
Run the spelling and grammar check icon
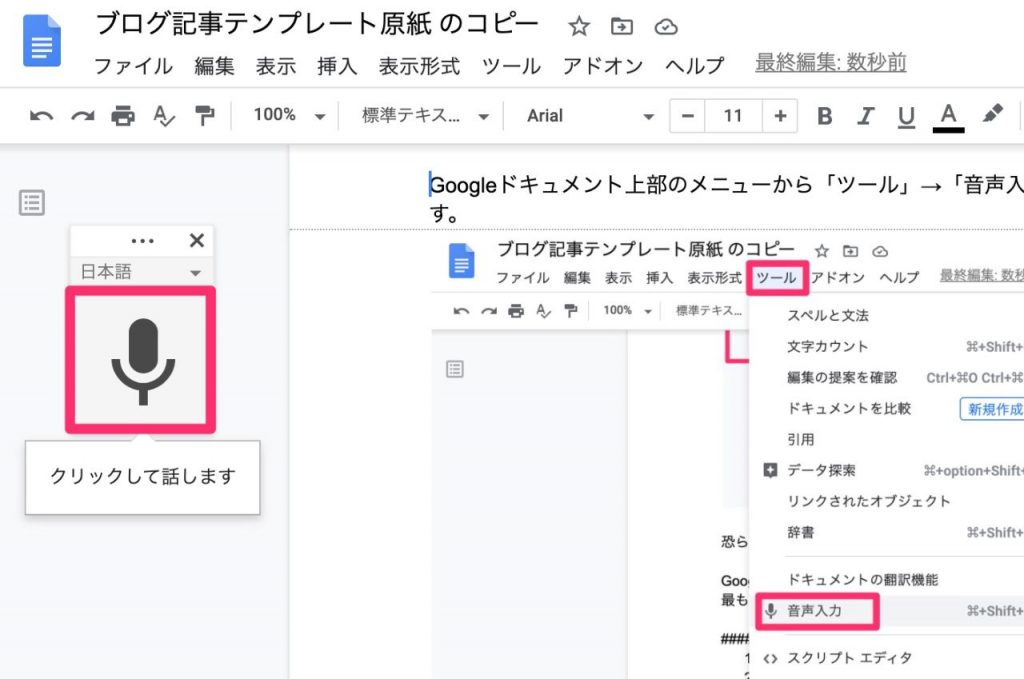coord(164,116)
